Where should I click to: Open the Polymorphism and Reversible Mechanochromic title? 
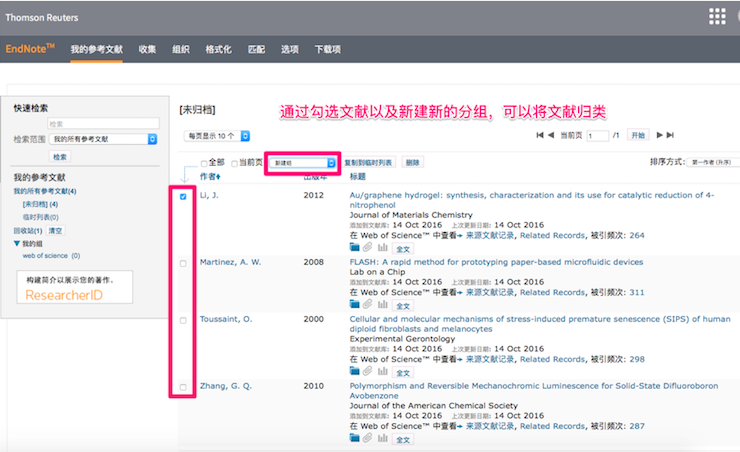pyautogui.click(x=534, y=391)
